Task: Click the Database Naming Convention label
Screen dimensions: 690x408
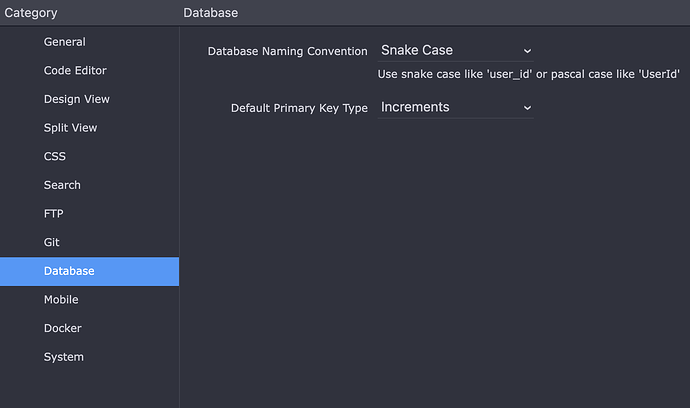Action: (287, 51)
